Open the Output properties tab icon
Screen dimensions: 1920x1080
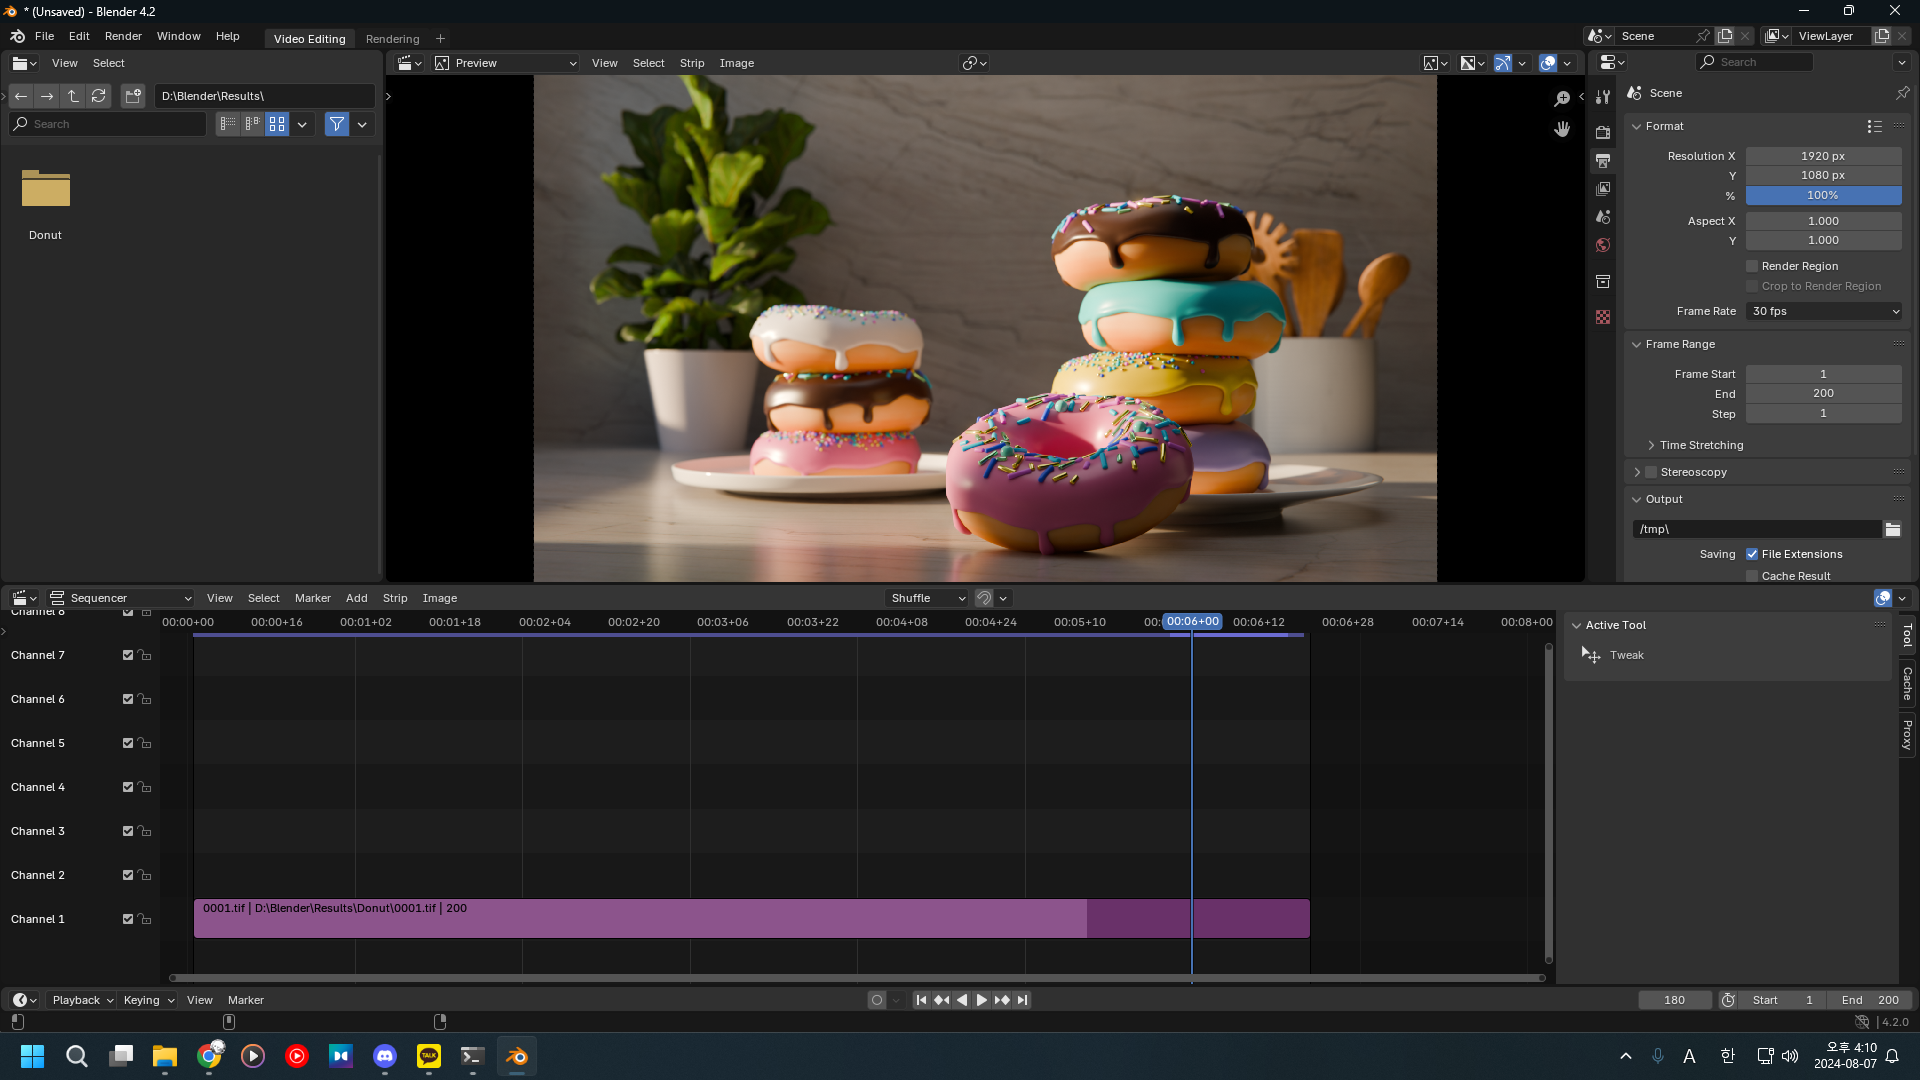click(1603, 161)
